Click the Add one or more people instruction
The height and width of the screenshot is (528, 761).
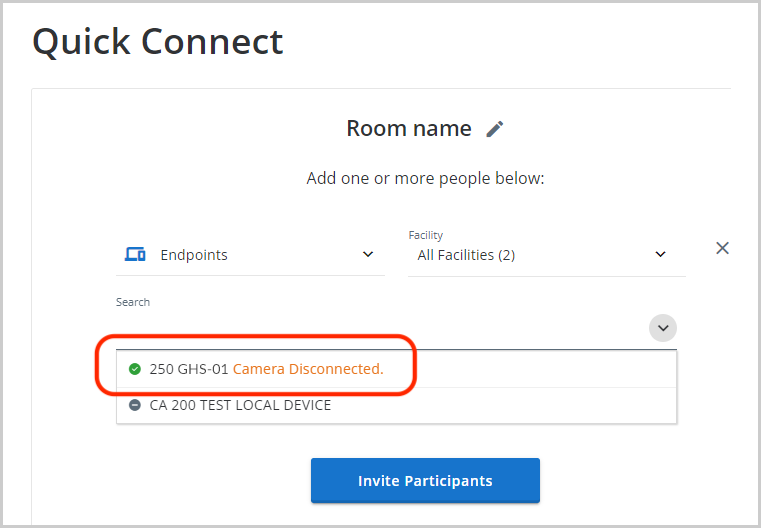tap(425, 179)
